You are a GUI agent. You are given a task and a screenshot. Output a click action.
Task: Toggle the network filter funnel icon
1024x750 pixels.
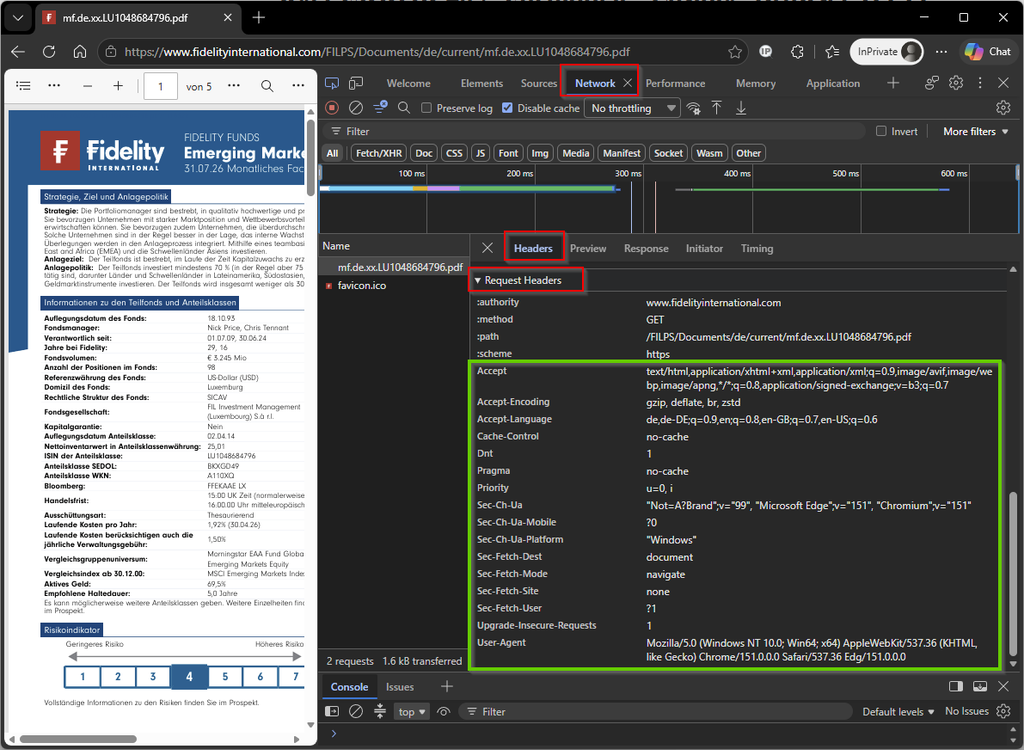pos(380,108)
